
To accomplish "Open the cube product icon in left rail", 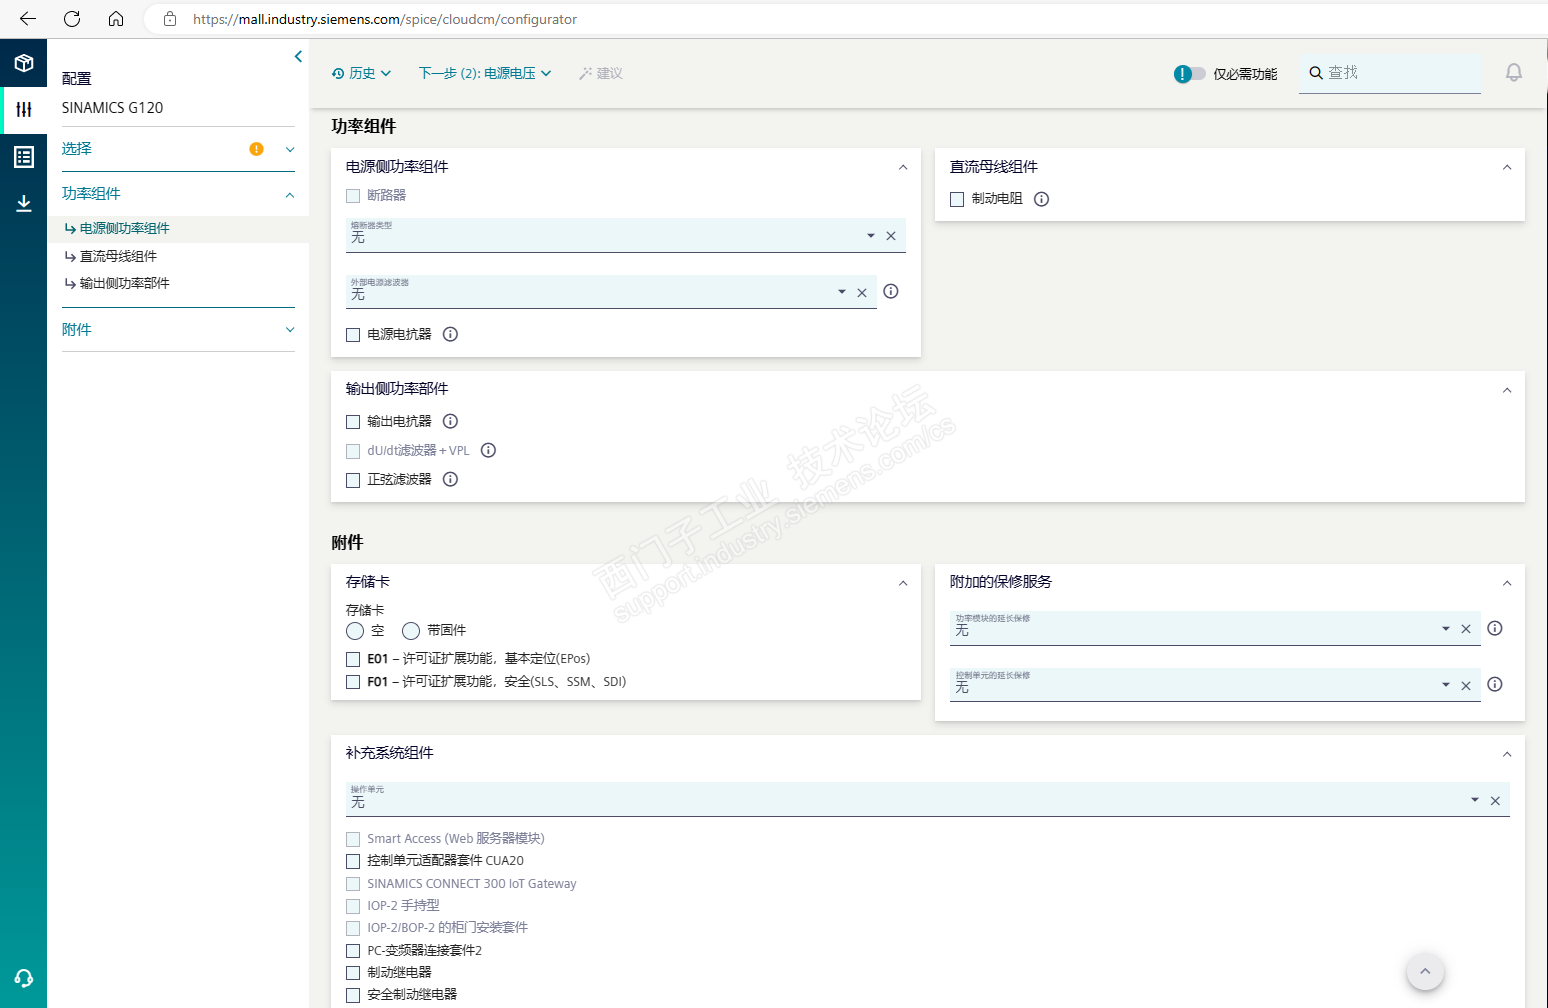I will pos(24,63).
